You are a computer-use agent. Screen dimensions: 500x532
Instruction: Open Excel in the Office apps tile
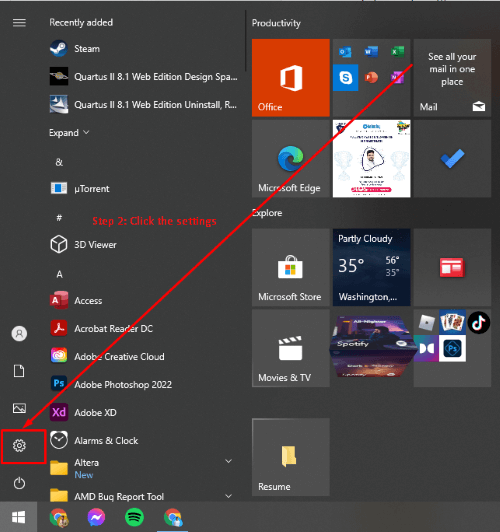pyautogui.click(x=397, y=52)
